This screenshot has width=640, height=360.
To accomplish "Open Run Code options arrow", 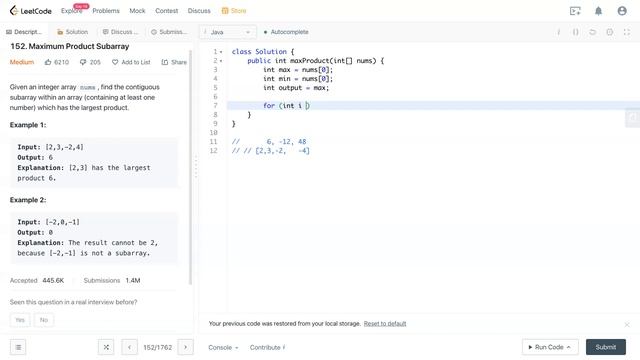I will (569, 347).
